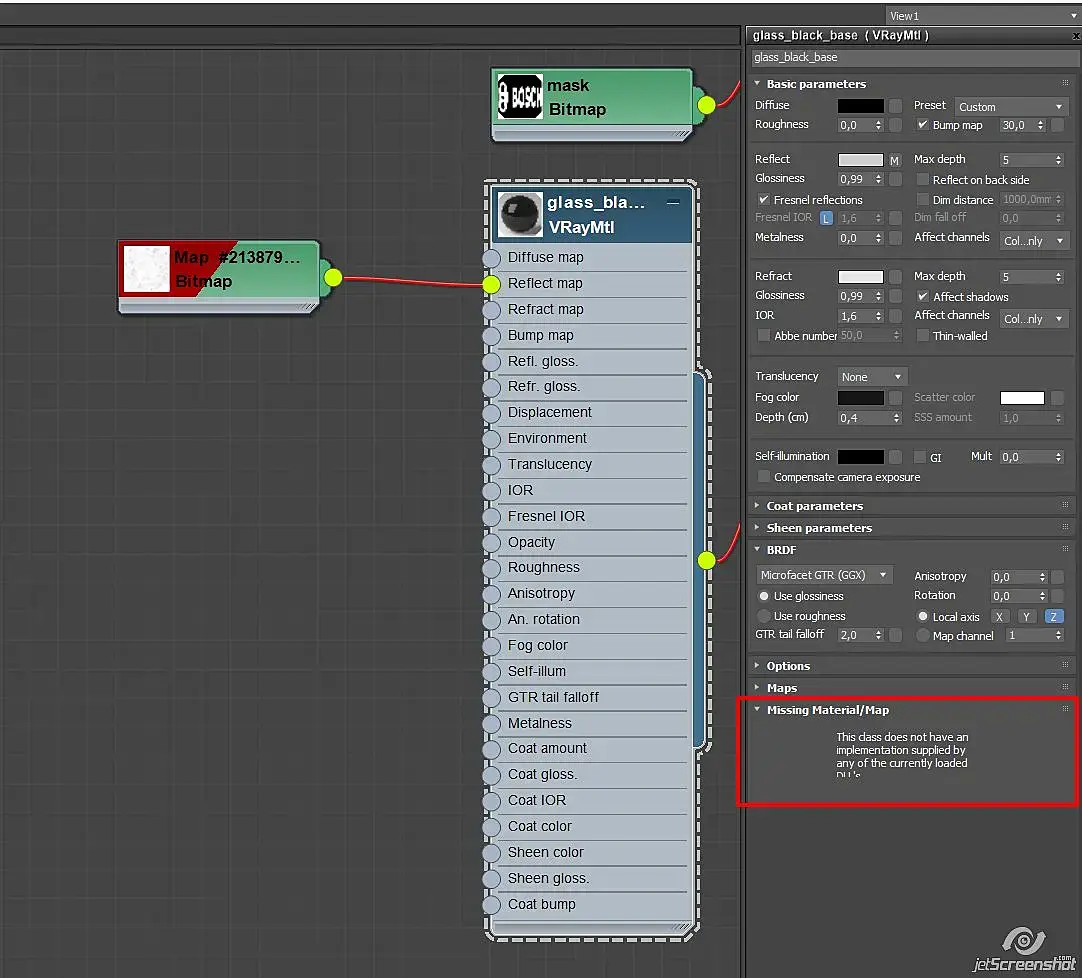Click the Refract map input socket
Screen dimensions: 1082x978
tap(491, 310)
